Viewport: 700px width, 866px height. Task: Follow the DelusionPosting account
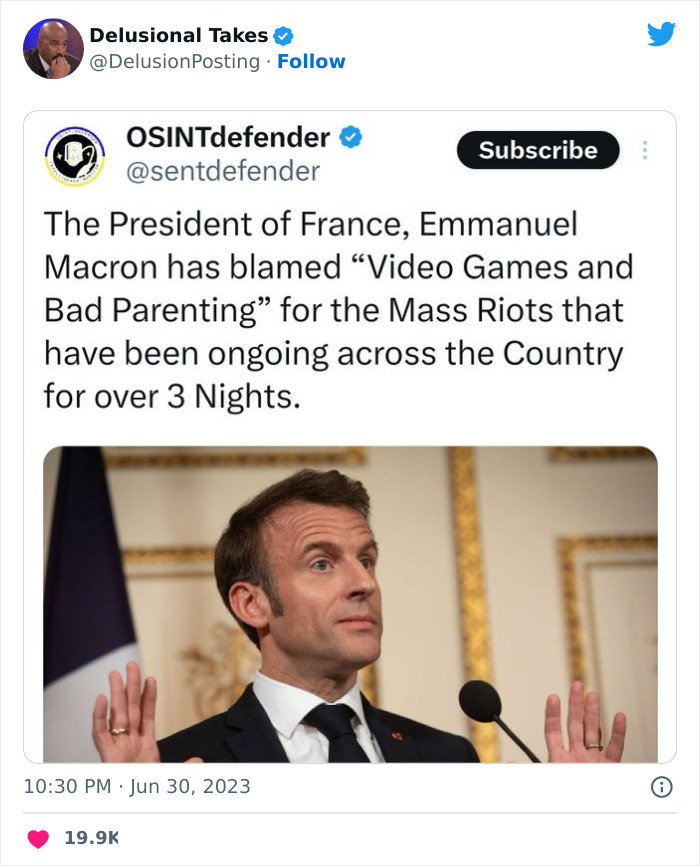[311, 62]
